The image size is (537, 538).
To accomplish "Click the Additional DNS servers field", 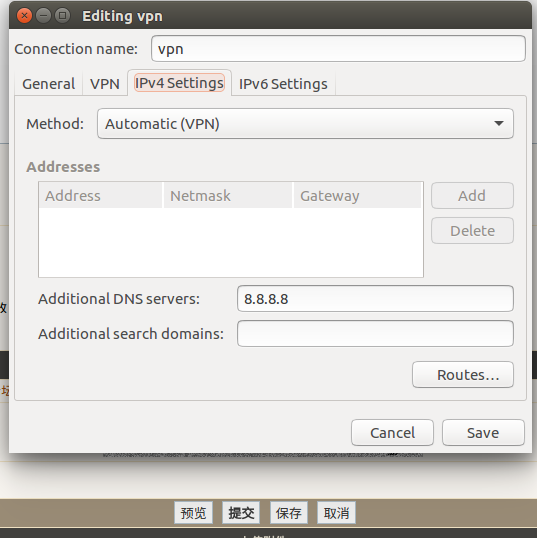I will [375, 299].
